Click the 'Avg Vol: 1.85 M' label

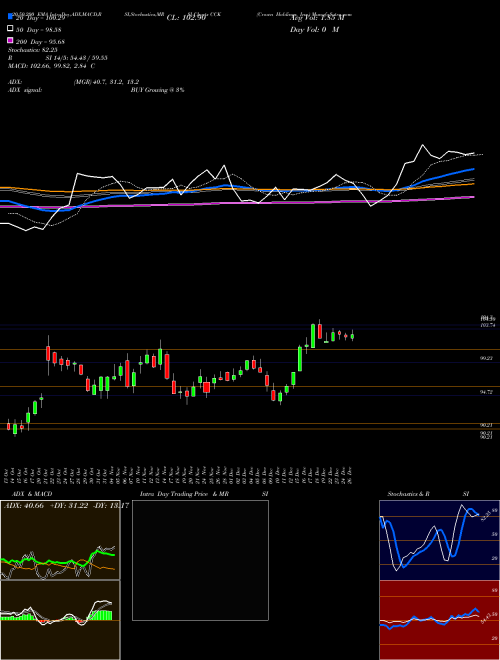(317, 18)
